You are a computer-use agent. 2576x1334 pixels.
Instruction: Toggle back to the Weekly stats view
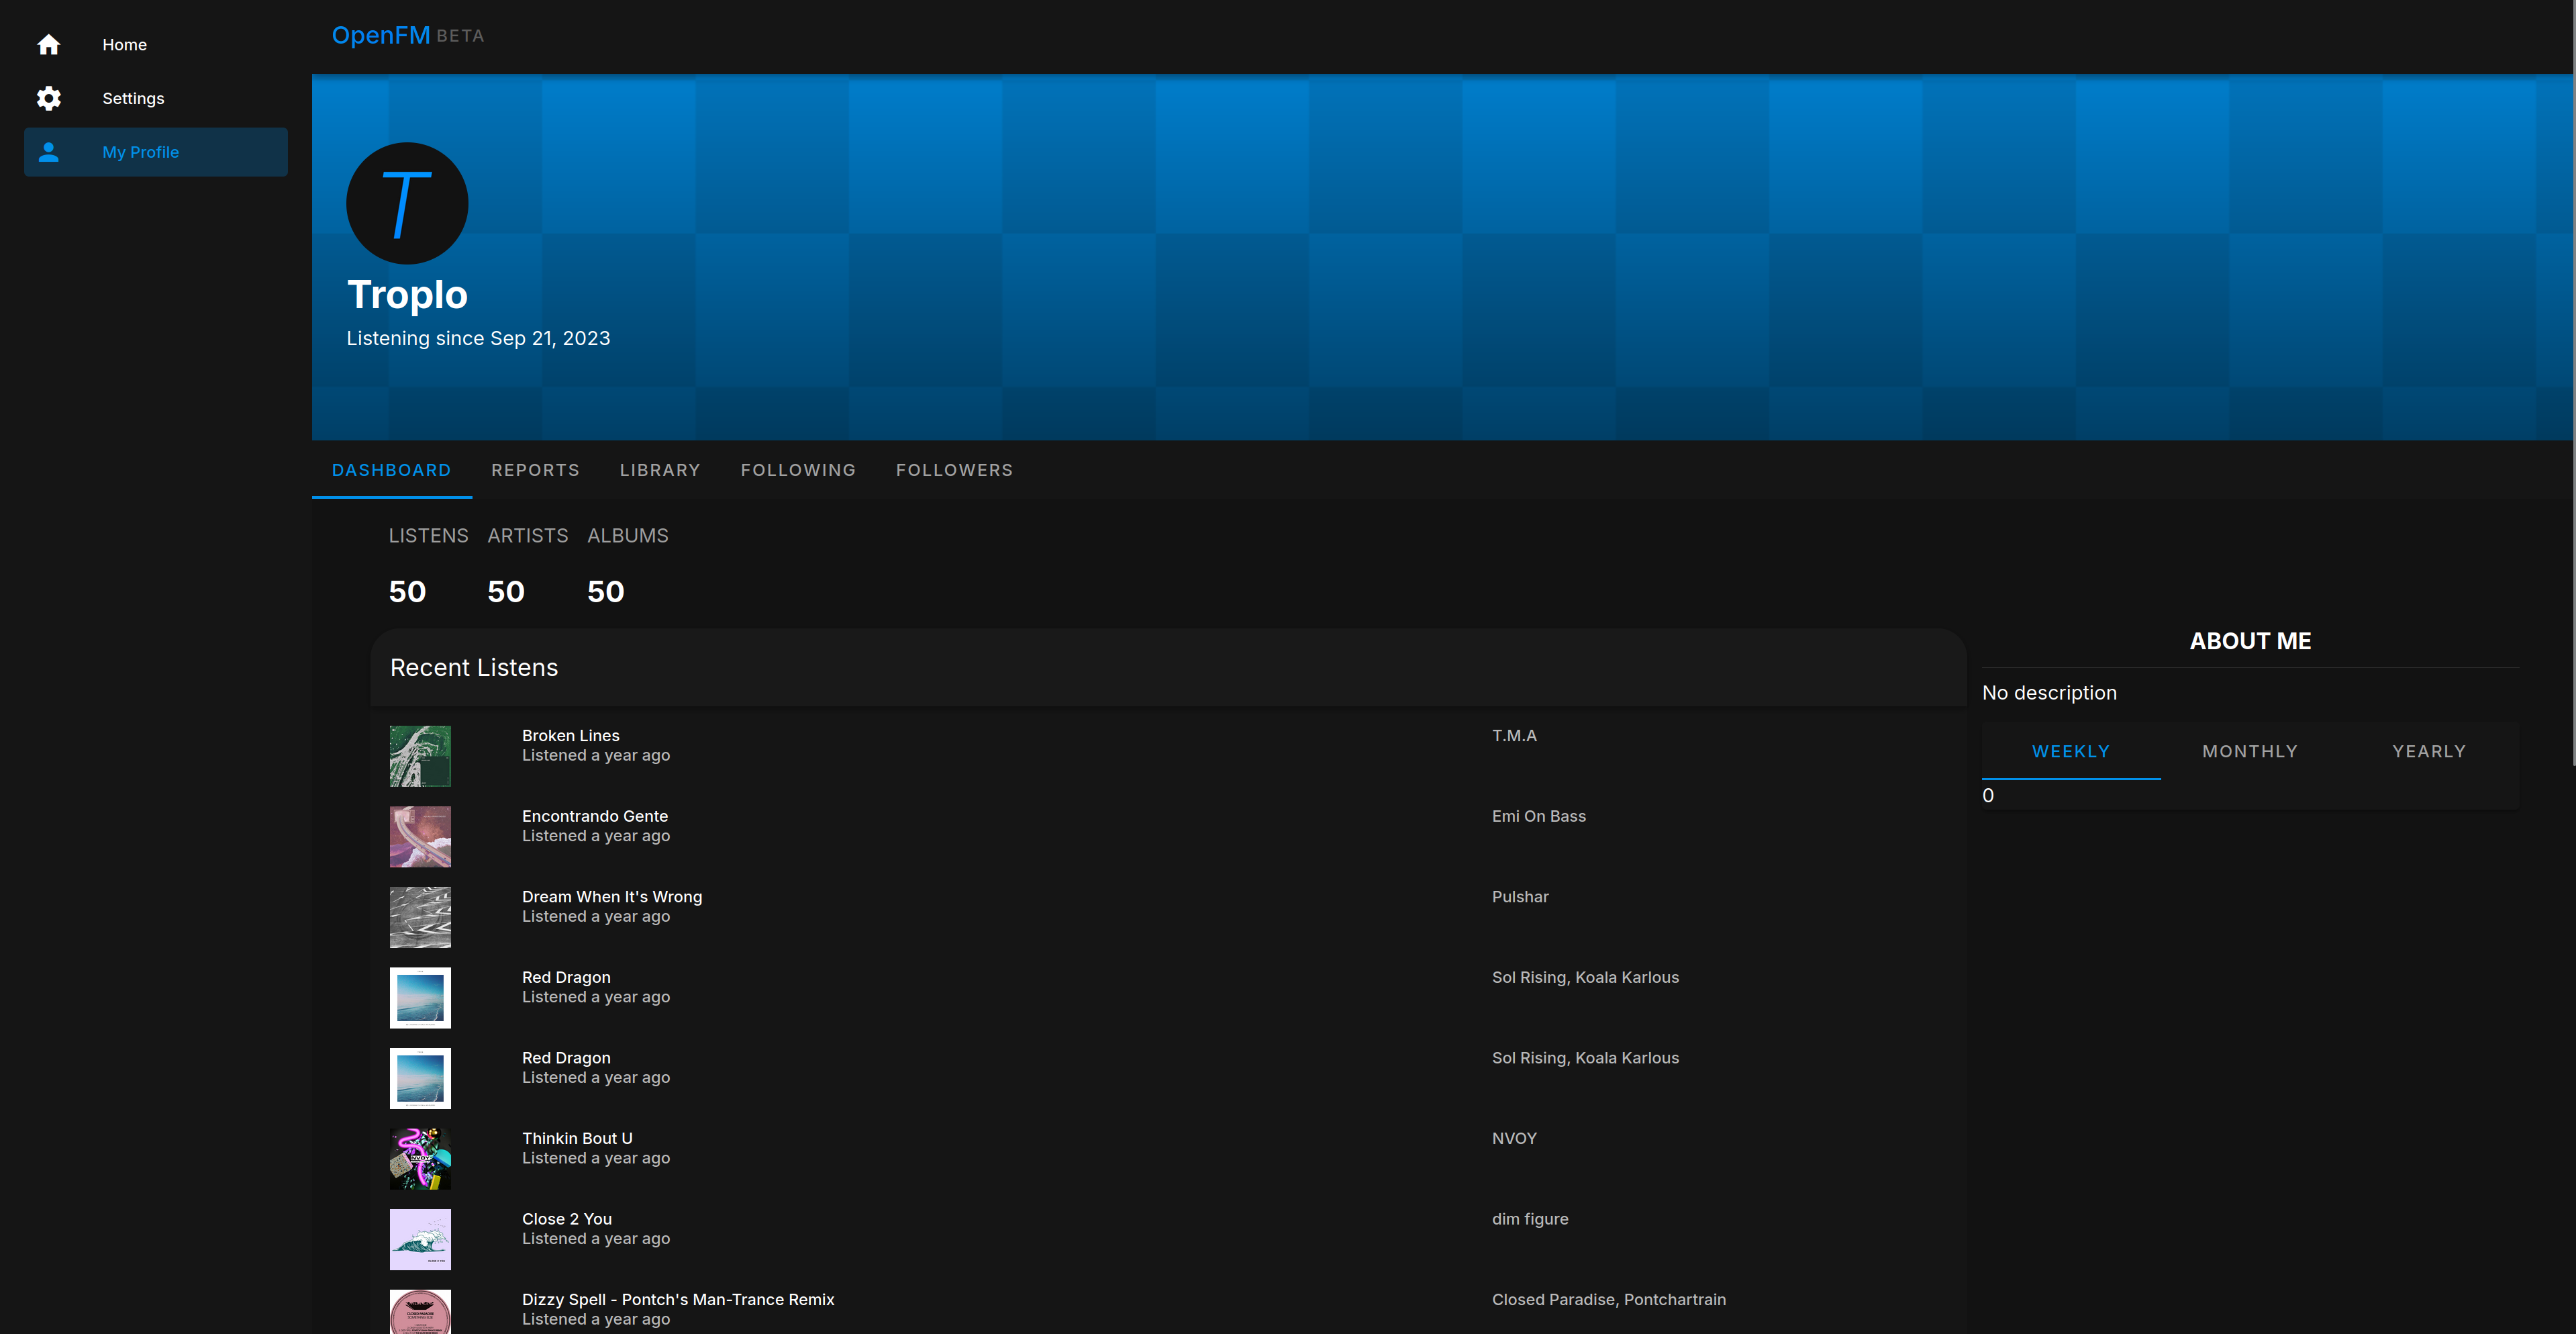(2071, 751)
